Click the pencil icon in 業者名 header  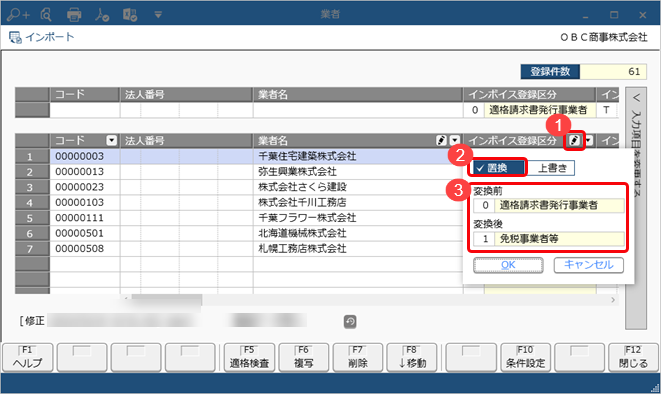441,140
